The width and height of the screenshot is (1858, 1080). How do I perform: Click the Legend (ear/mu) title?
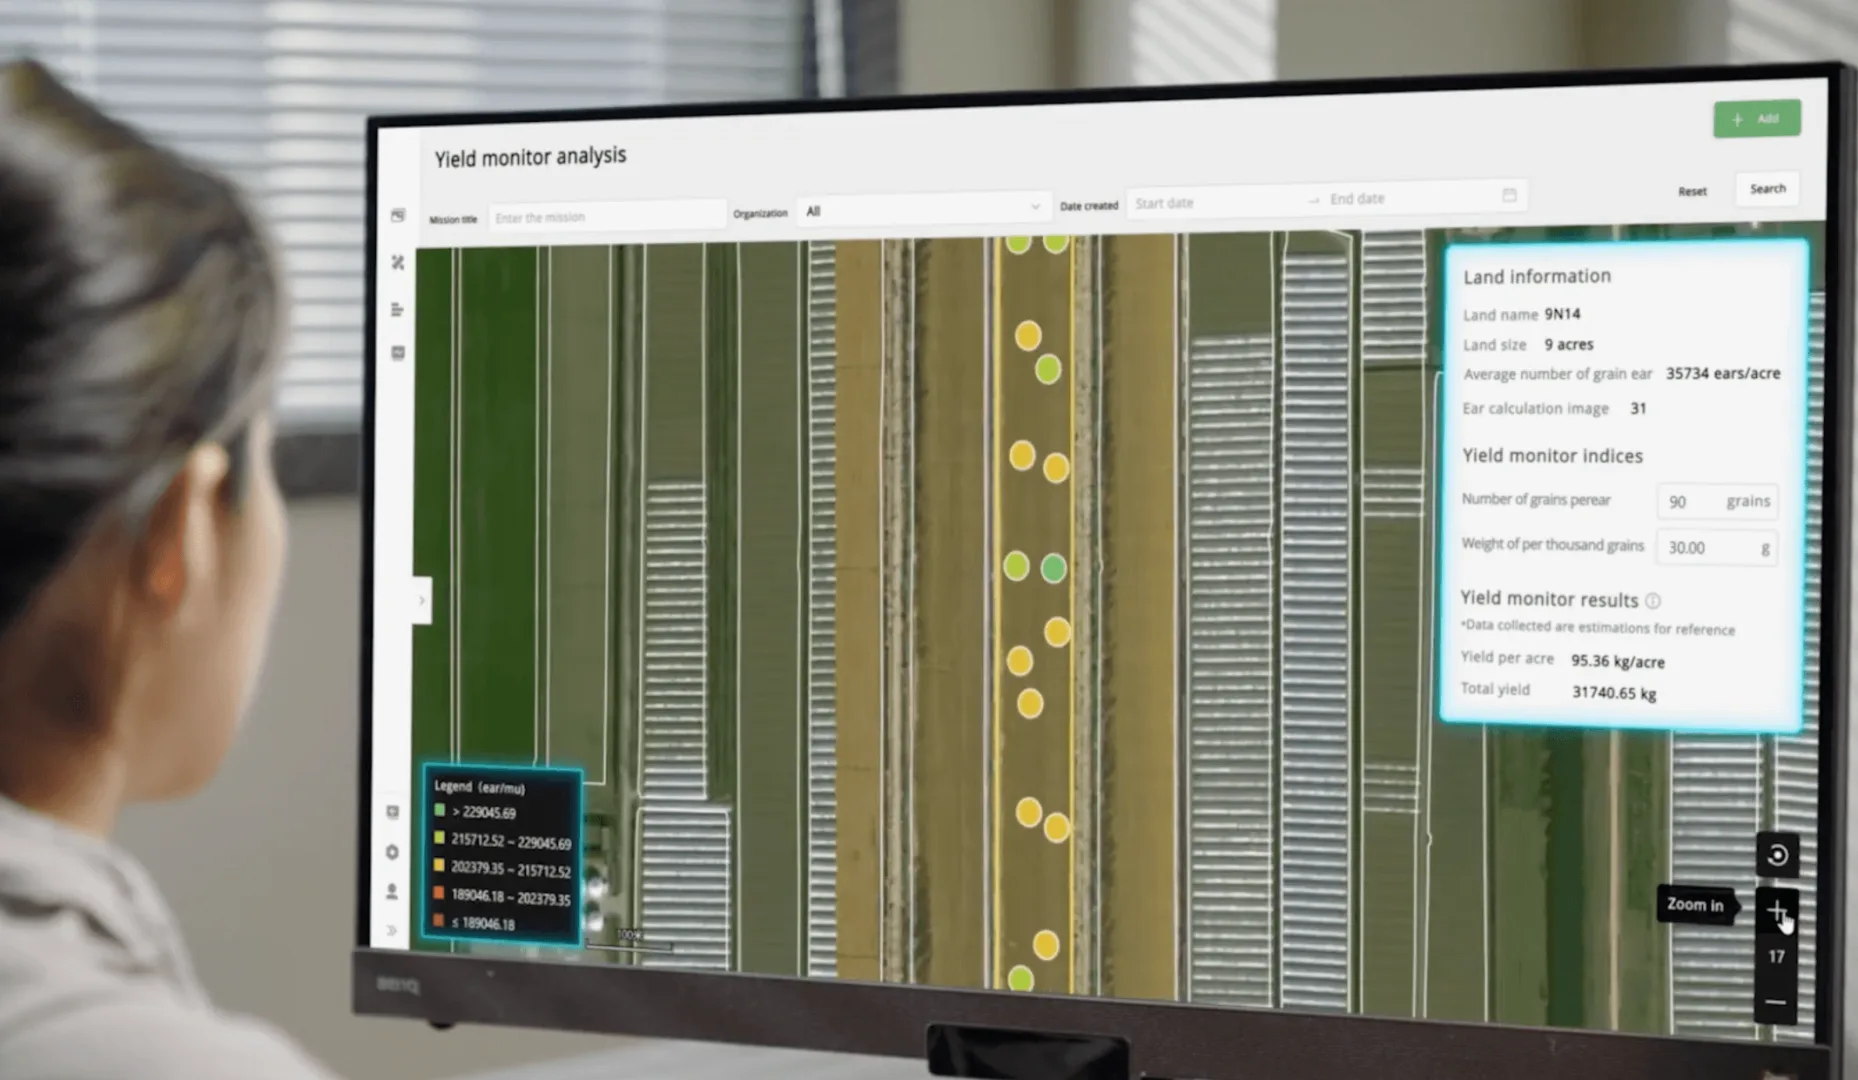point(479,787)
